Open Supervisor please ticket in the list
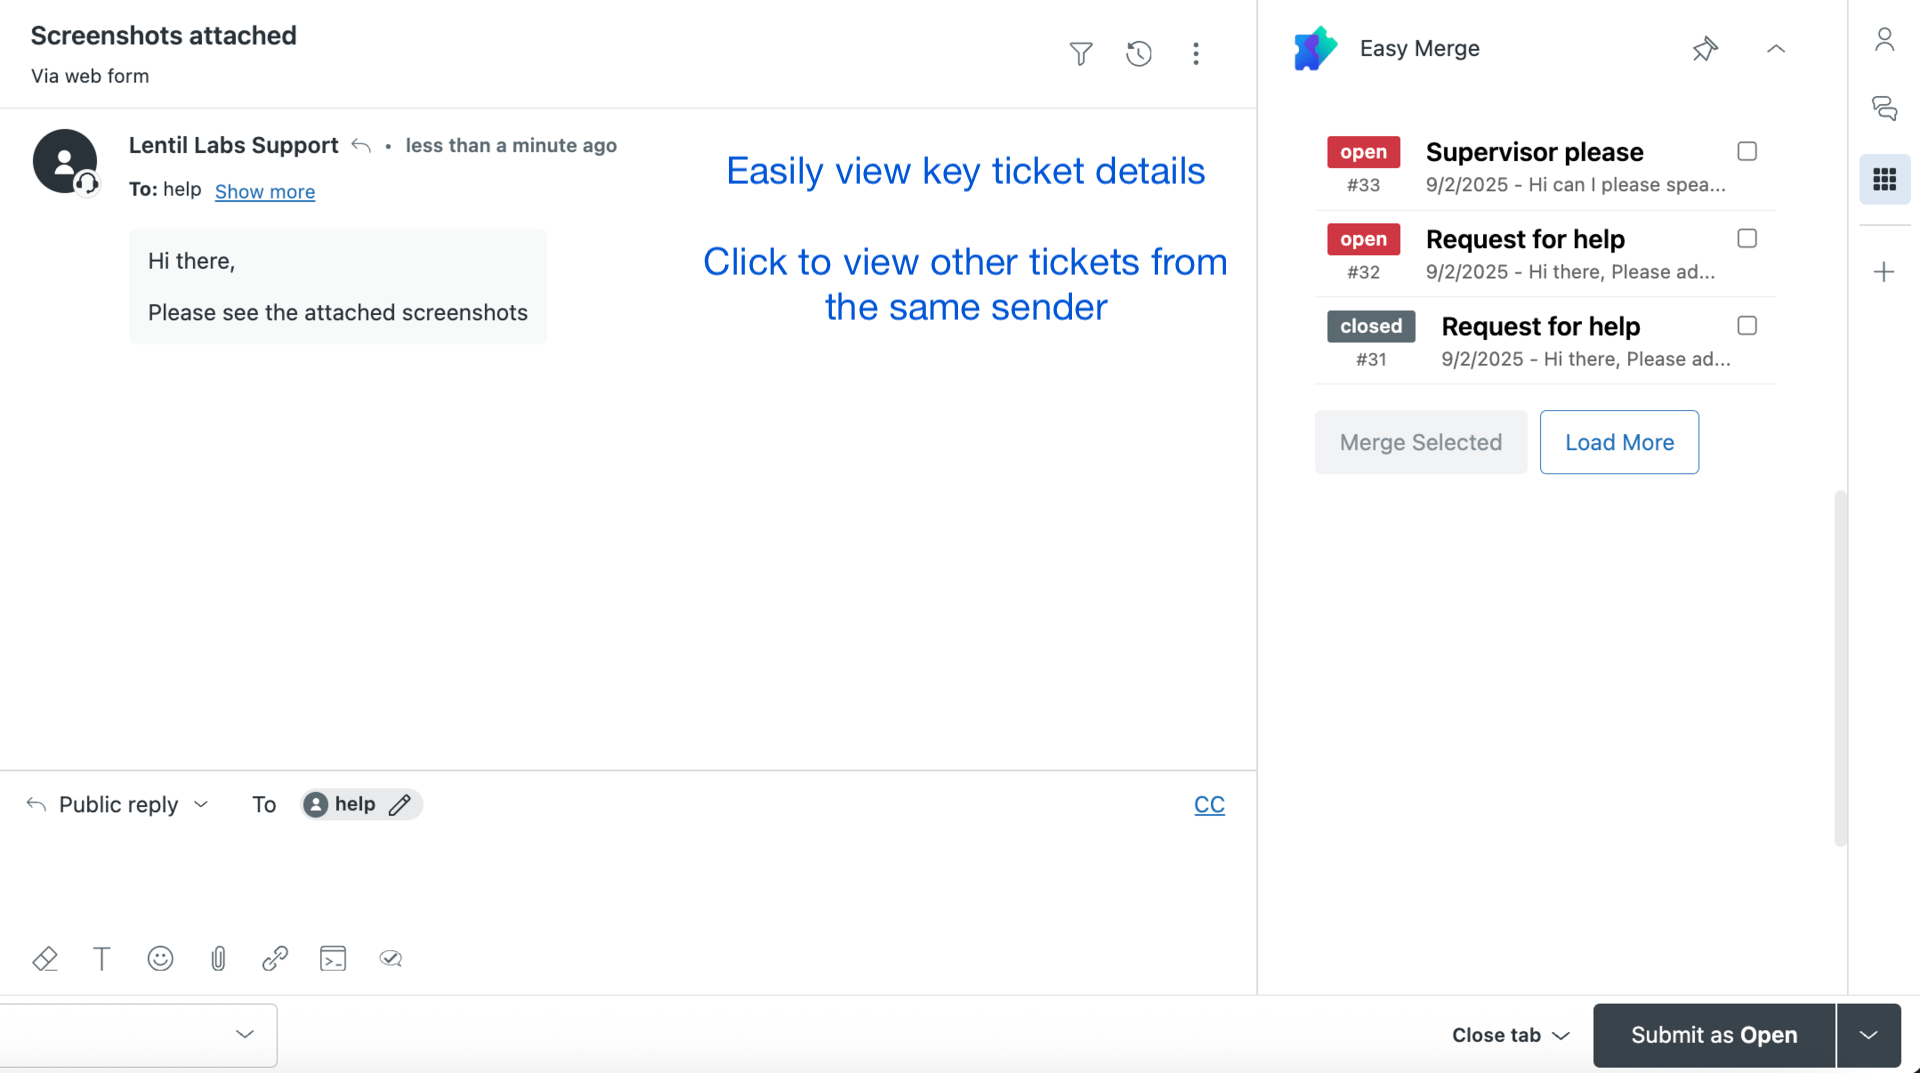1920x1073 pixels. (1534, 152)
